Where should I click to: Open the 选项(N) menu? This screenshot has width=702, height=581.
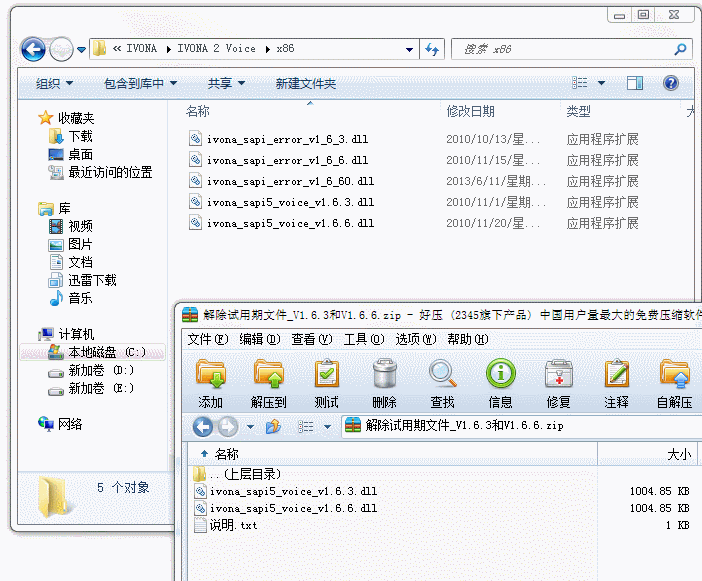coord(416,339)
